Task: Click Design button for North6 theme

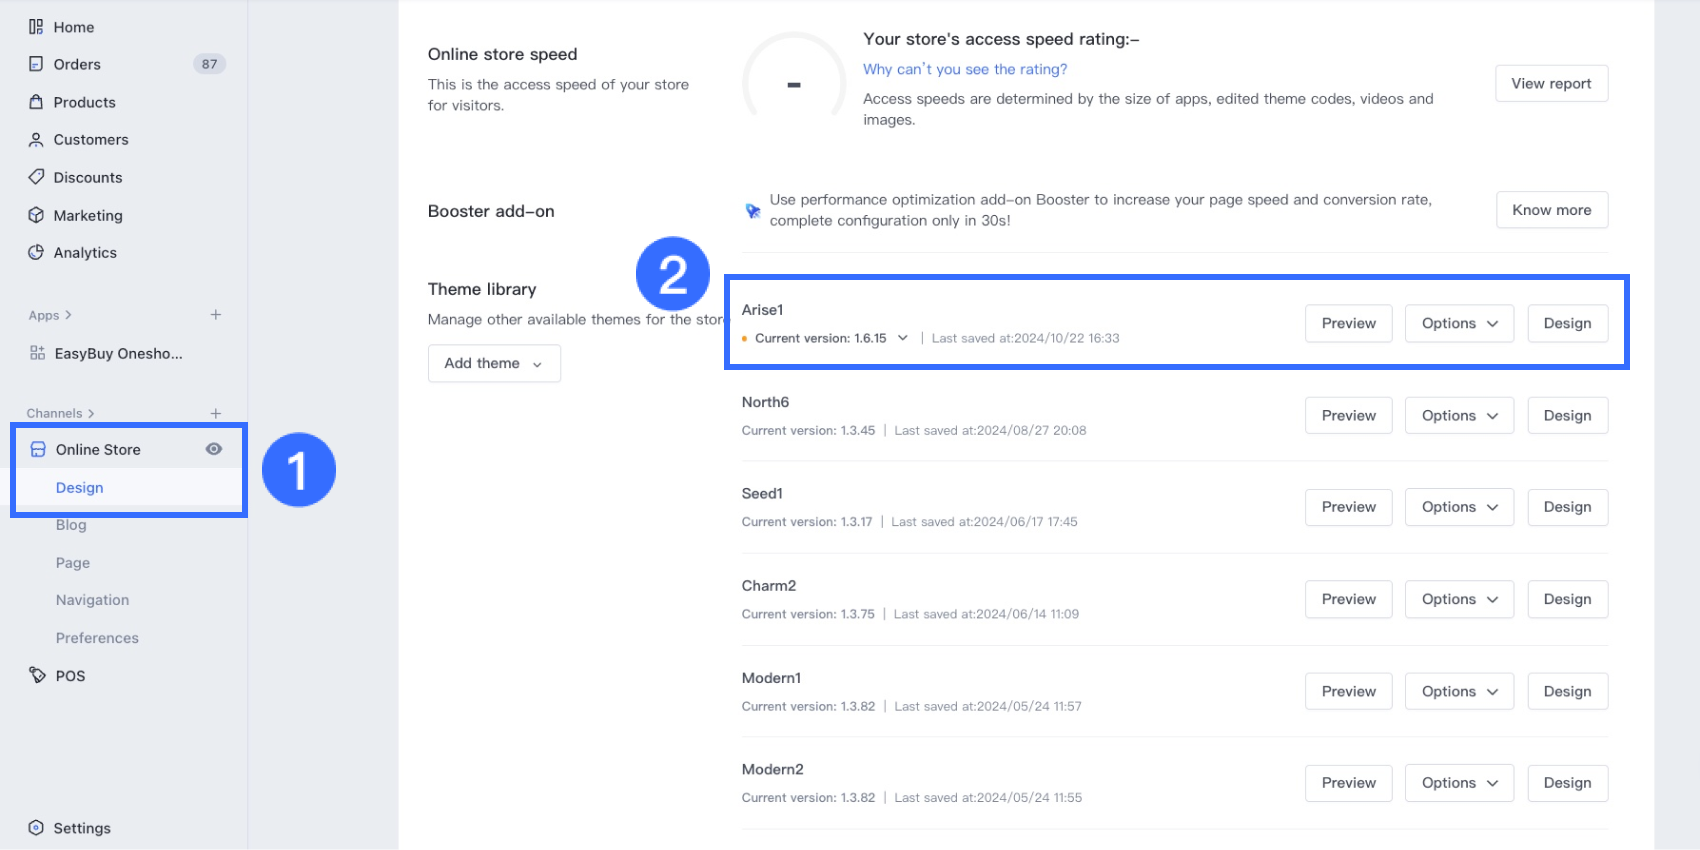Action: tap(1568, 415)
